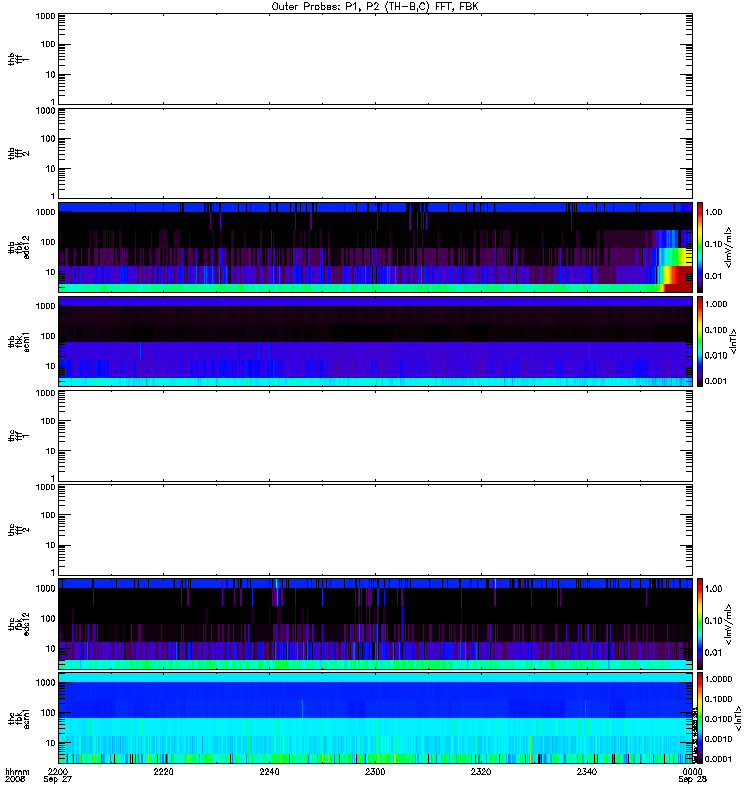
Task: Click the "100" tick of thb fbk scm1 panel
Action: (48, 336)
